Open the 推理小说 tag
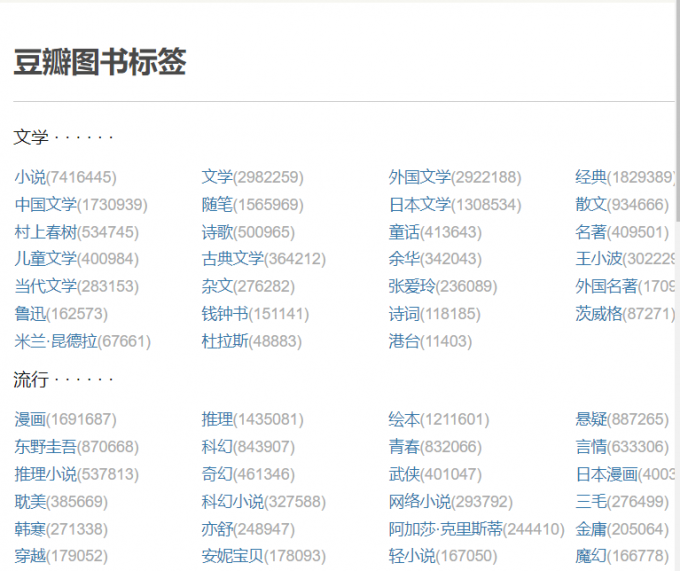The height and width of the screenshot is (571, 680). [x=46, y=474]
